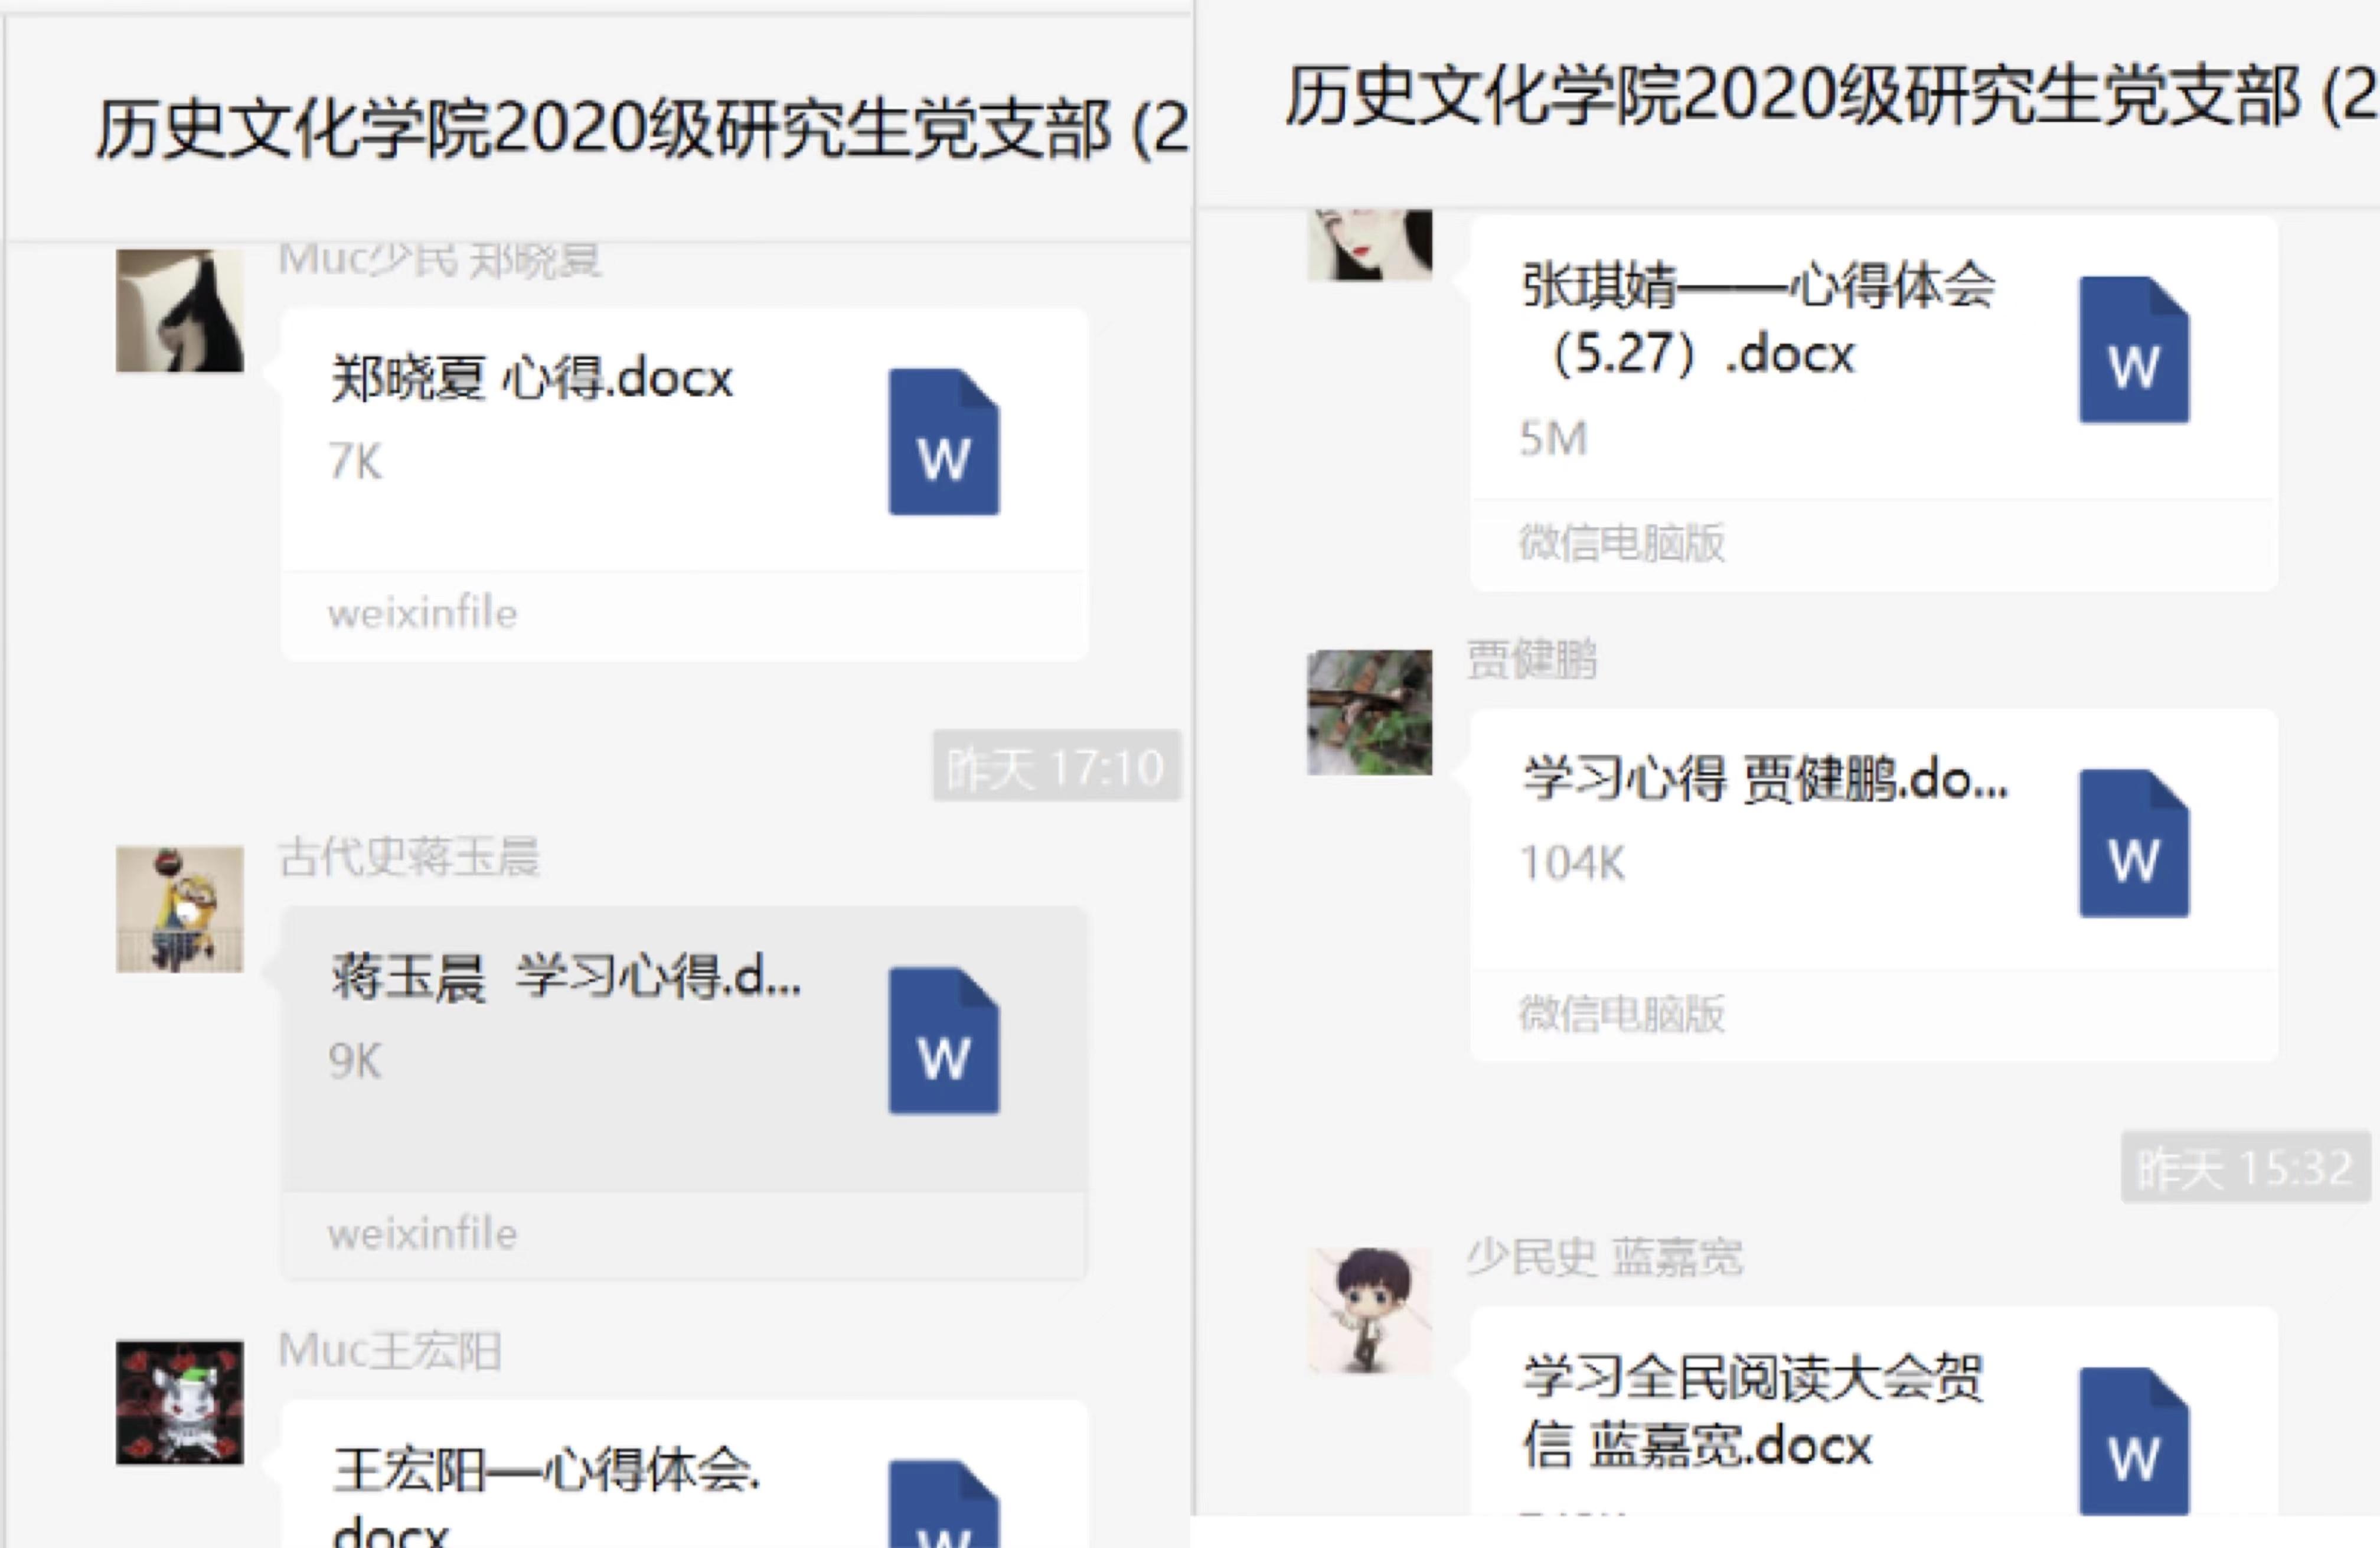This screenshot has height=1548, width=2380.
Task: Open the 蒋玉晨 学习心得 file message
Action: point(684,1093)
